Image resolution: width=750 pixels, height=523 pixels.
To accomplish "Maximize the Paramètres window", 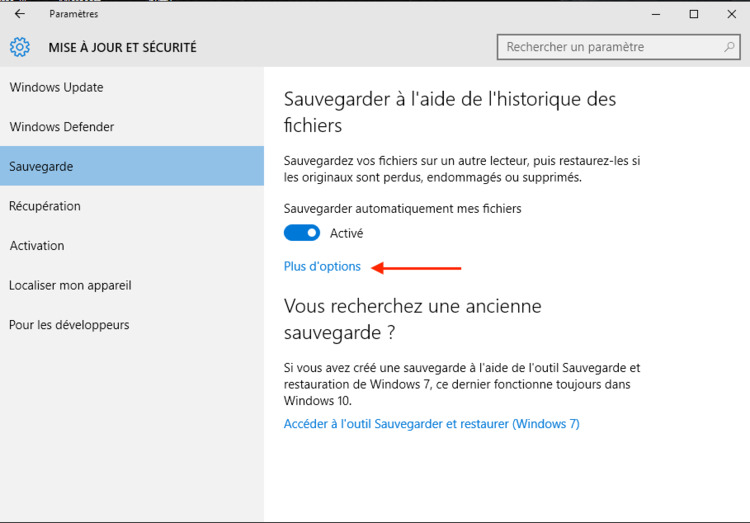I will [693, 14].
